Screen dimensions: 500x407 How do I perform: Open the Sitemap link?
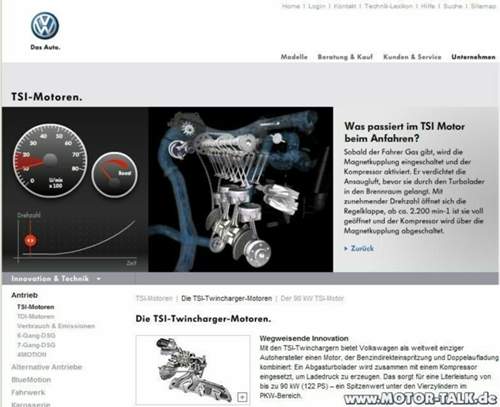coord(483,6)
